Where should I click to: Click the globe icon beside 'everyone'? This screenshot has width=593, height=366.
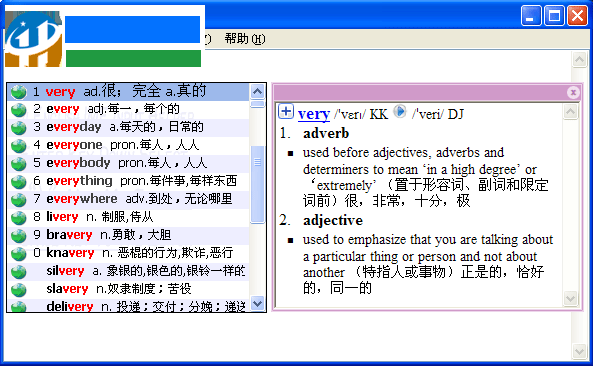[x=18, y=146]
